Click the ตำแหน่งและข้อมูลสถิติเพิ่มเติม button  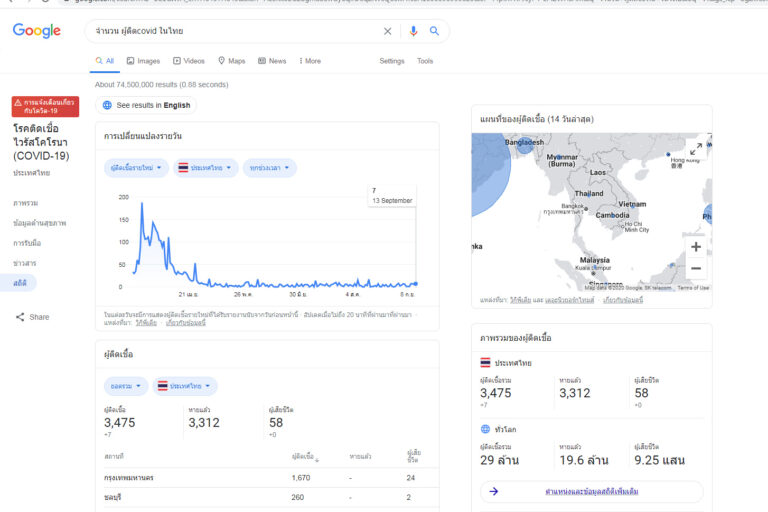pos(592,492)
